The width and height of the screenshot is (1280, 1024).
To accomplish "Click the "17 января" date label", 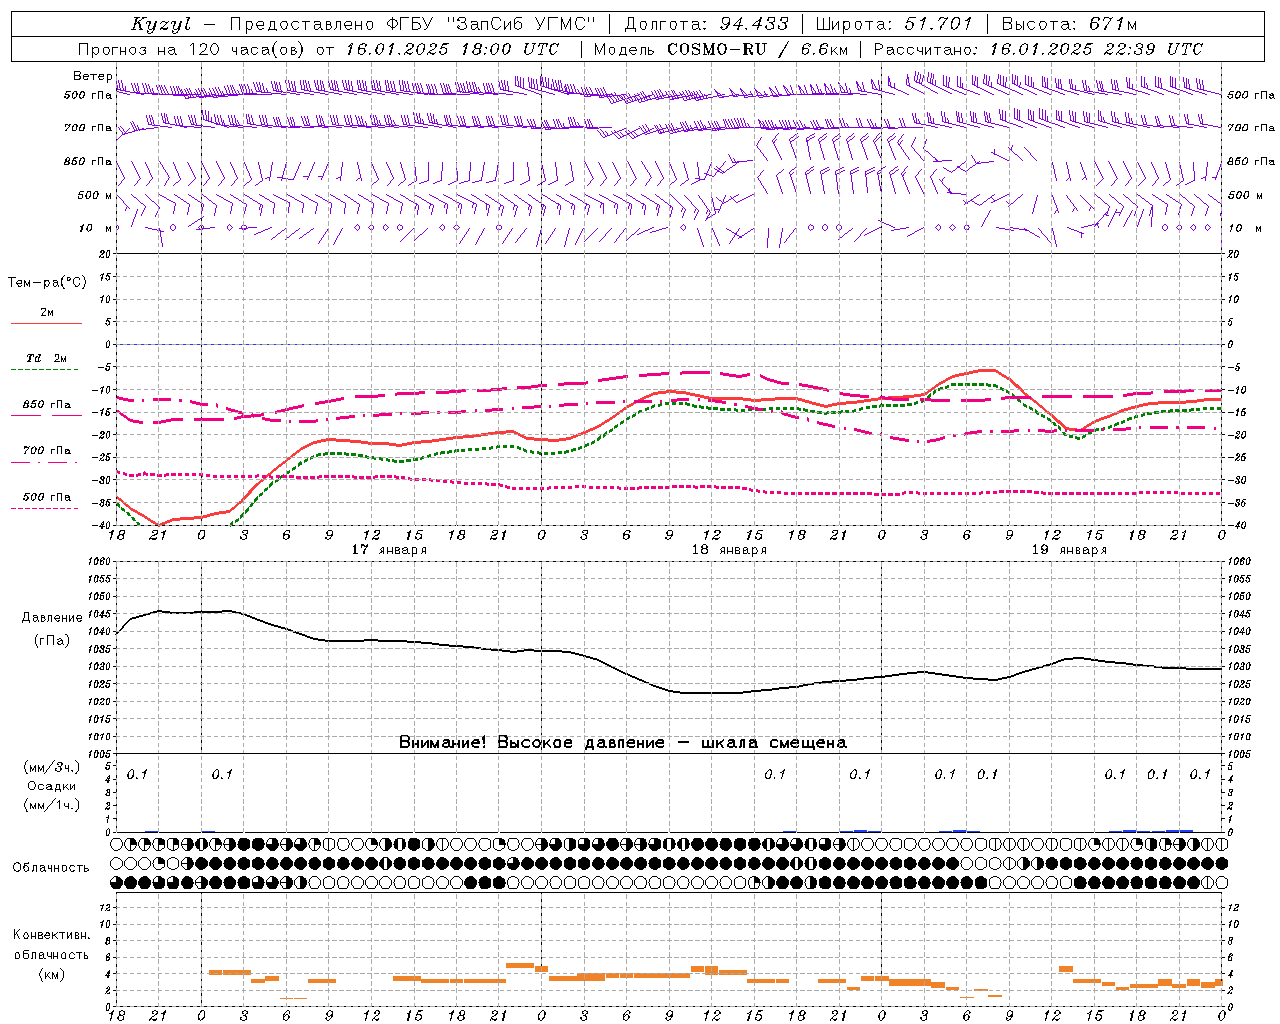I will (x=389, y=550).
